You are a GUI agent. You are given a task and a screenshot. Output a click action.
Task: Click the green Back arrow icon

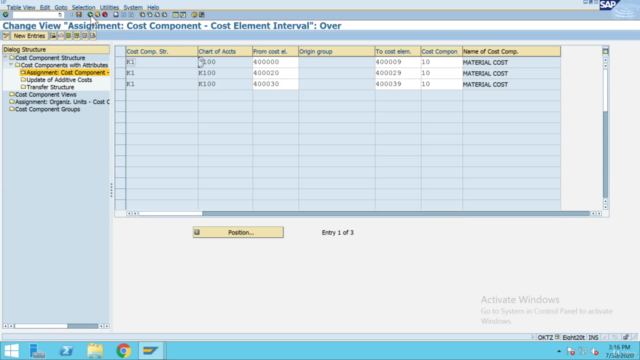90,15
